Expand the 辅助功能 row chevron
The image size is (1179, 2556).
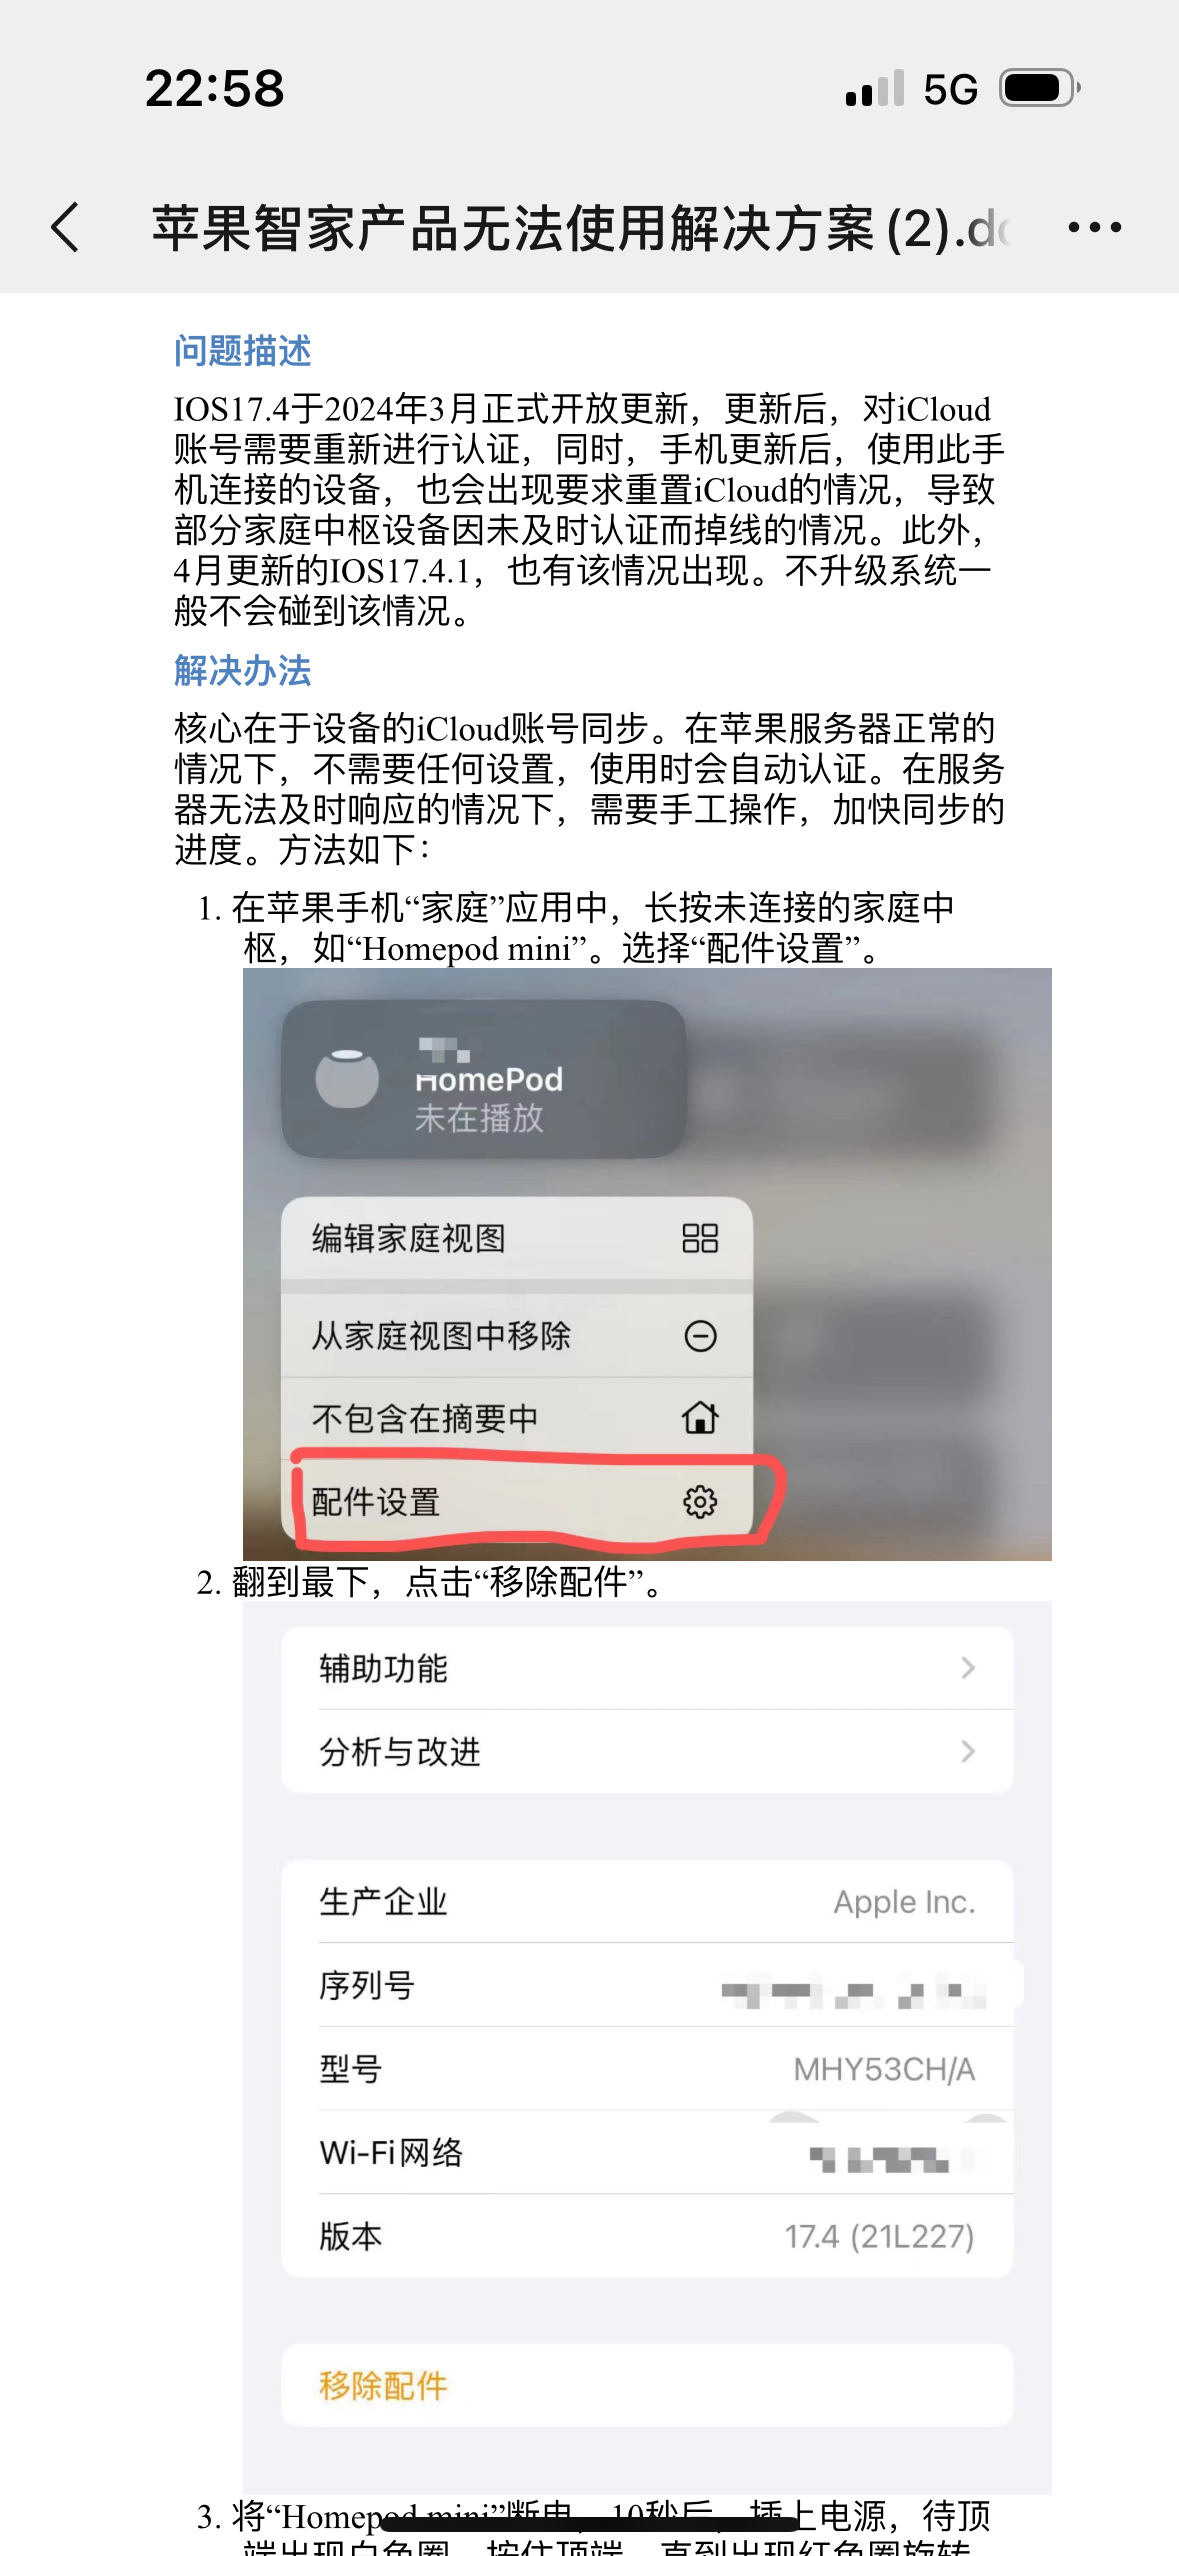tap(967, 1667)
